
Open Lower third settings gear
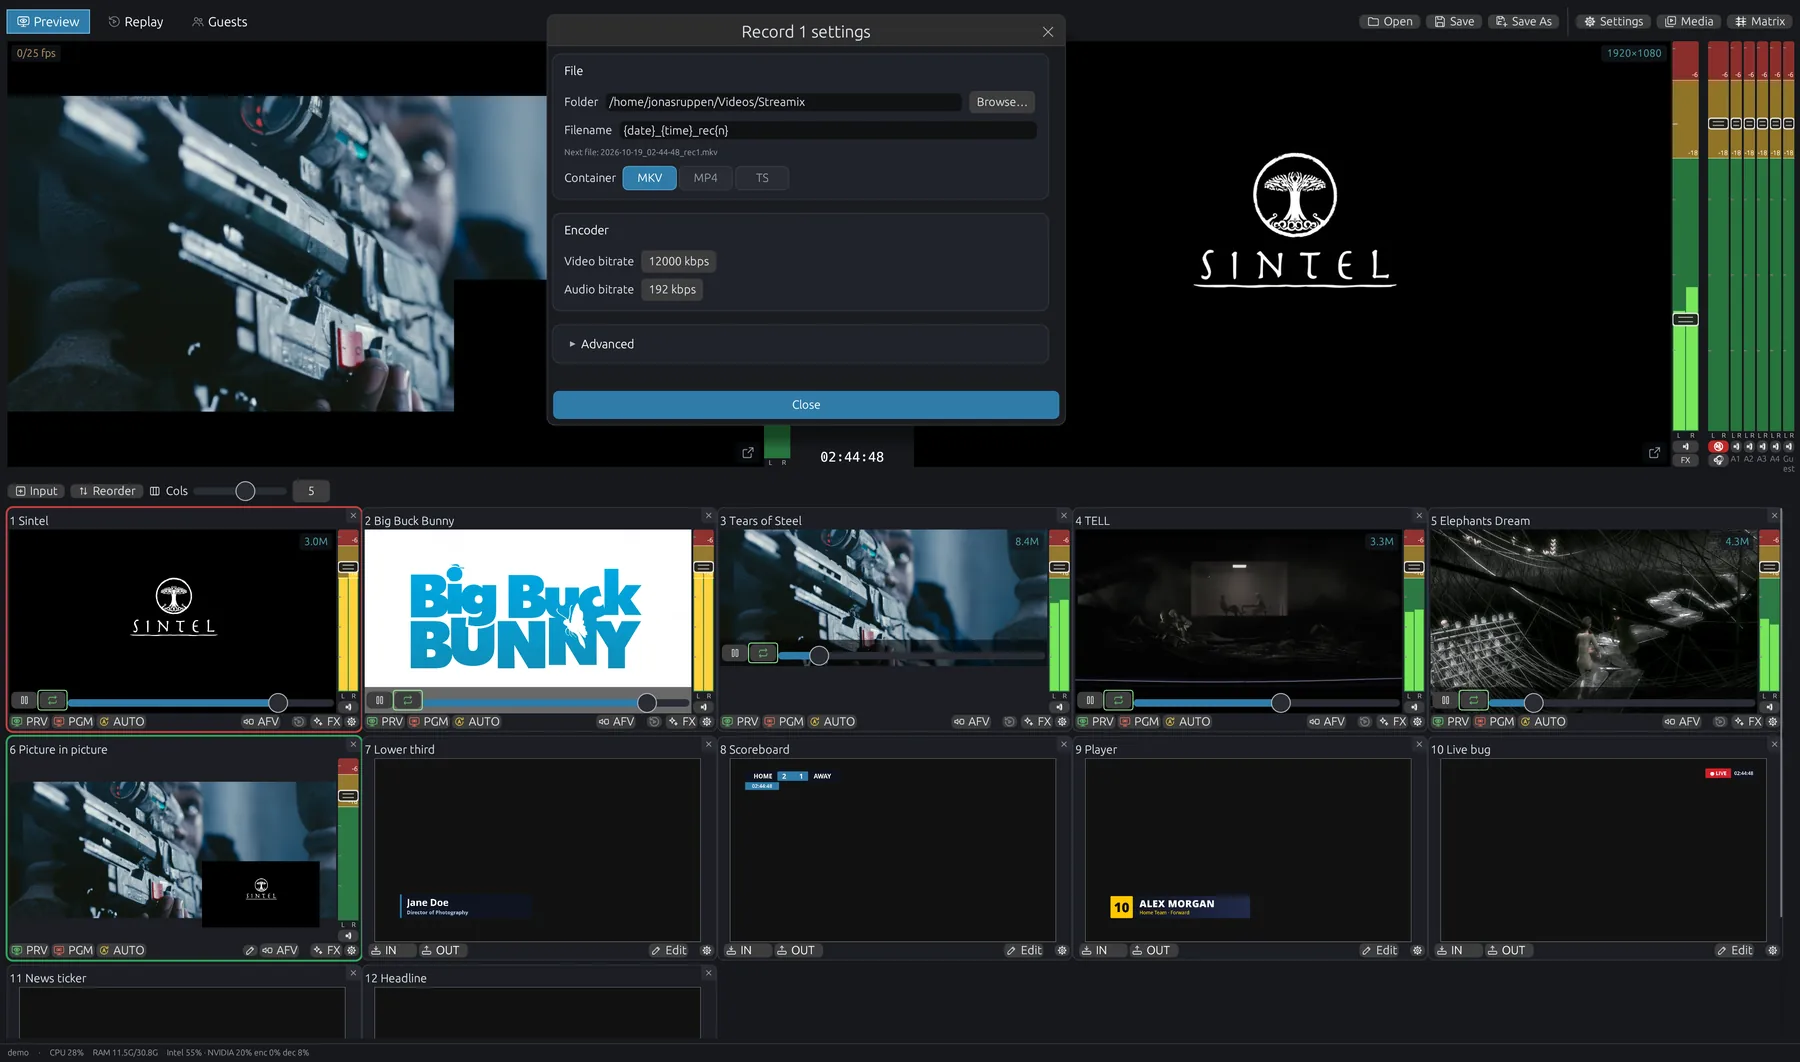707,951
